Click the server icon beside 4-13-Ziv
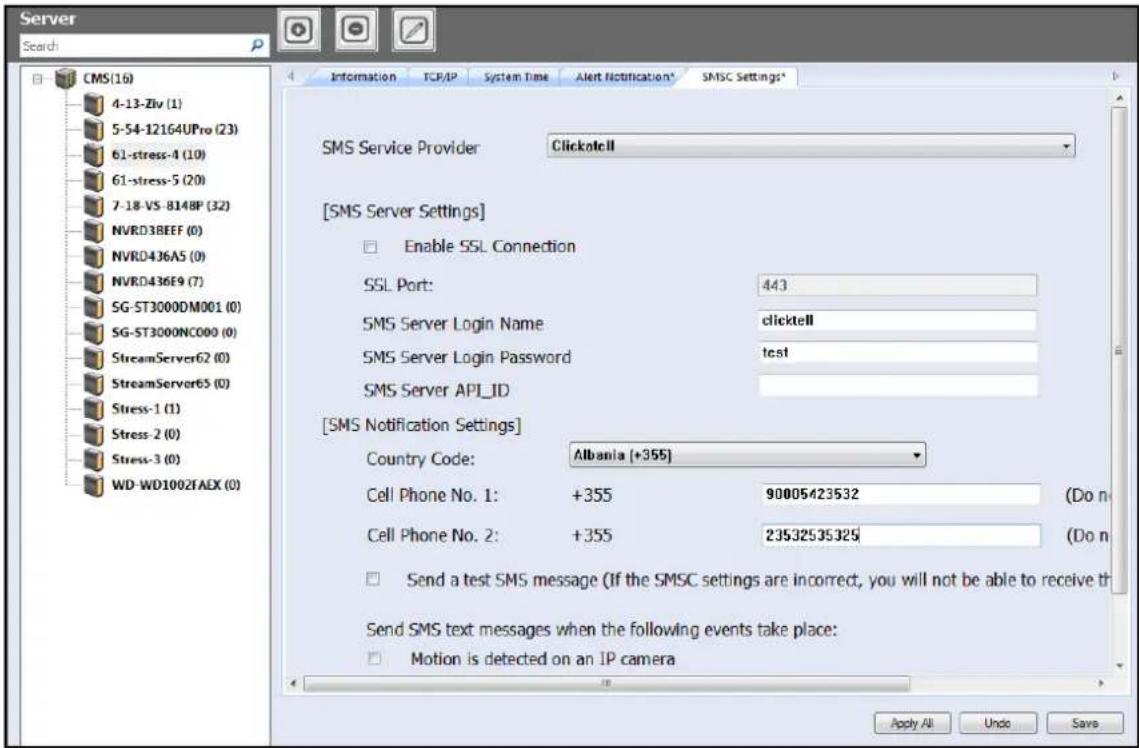The width and height of the screenshot is (1139, 748). 94,104
